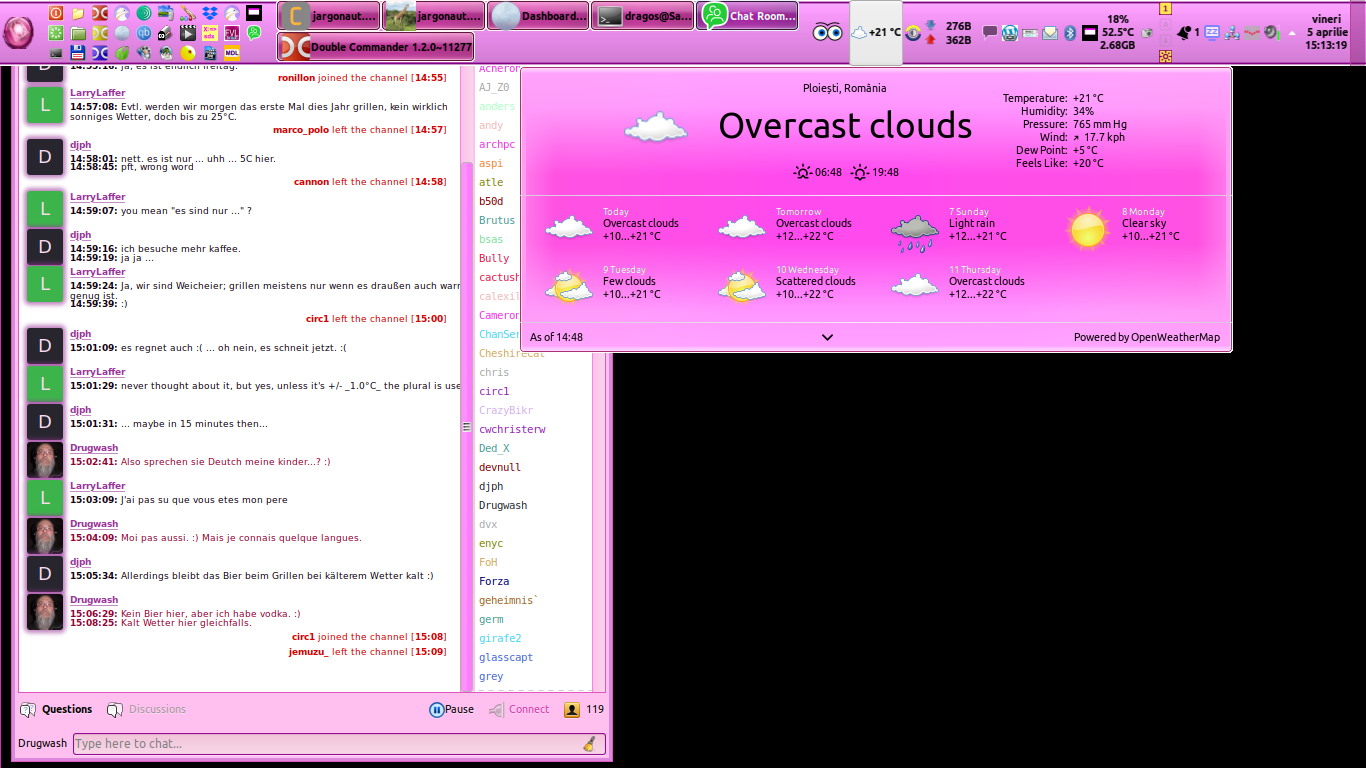Click LarryLaffer's name above 15:03:09 message
Viewport: 1366px width, 768px height.
[x=97, y=486]
